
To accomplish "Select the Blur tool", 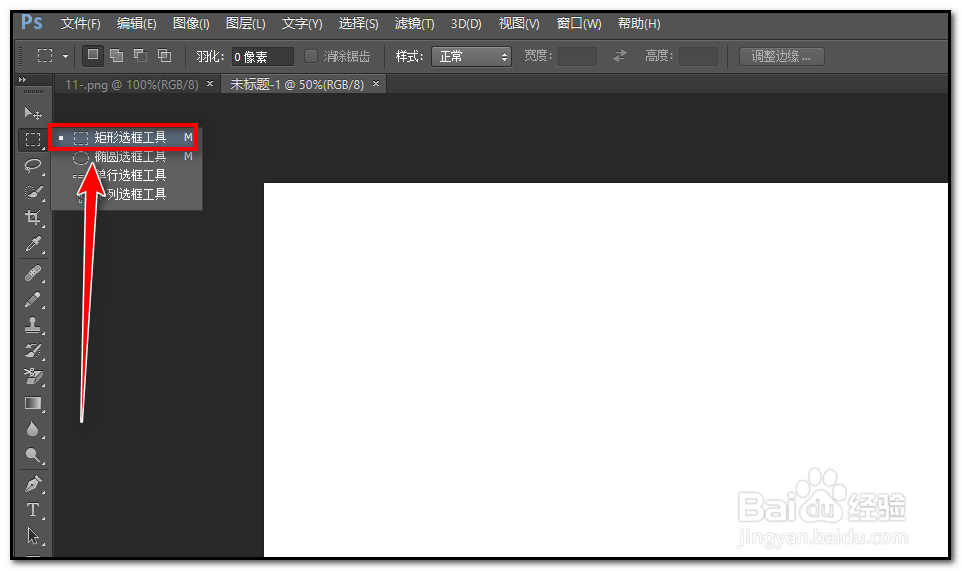I will coord(33,429).
